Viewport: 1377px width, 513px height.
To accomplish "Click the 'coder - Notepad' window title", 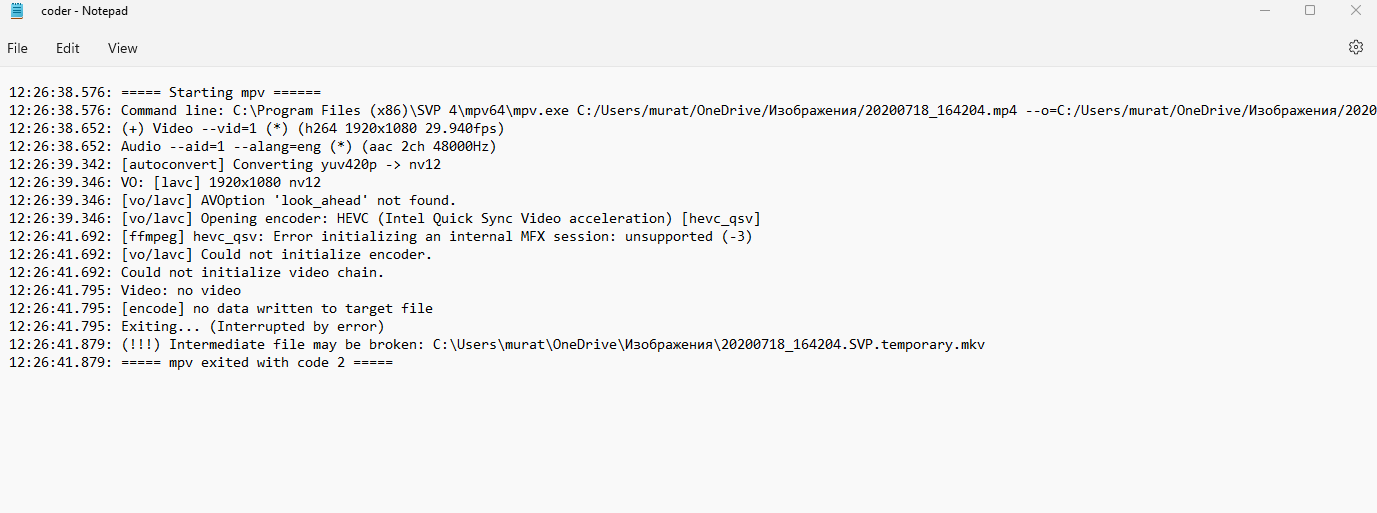I will click(84, 11).
